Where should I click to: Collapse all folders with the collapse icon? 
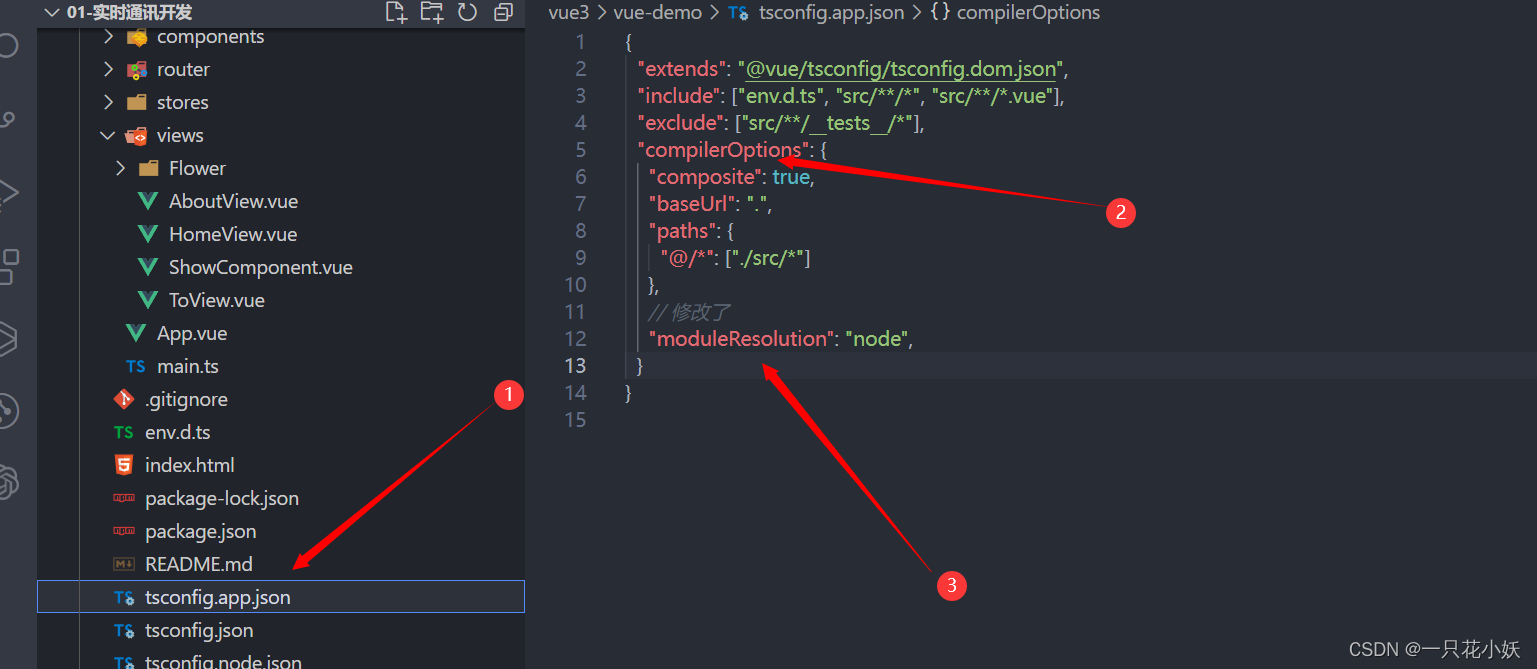tap(503, 12)
